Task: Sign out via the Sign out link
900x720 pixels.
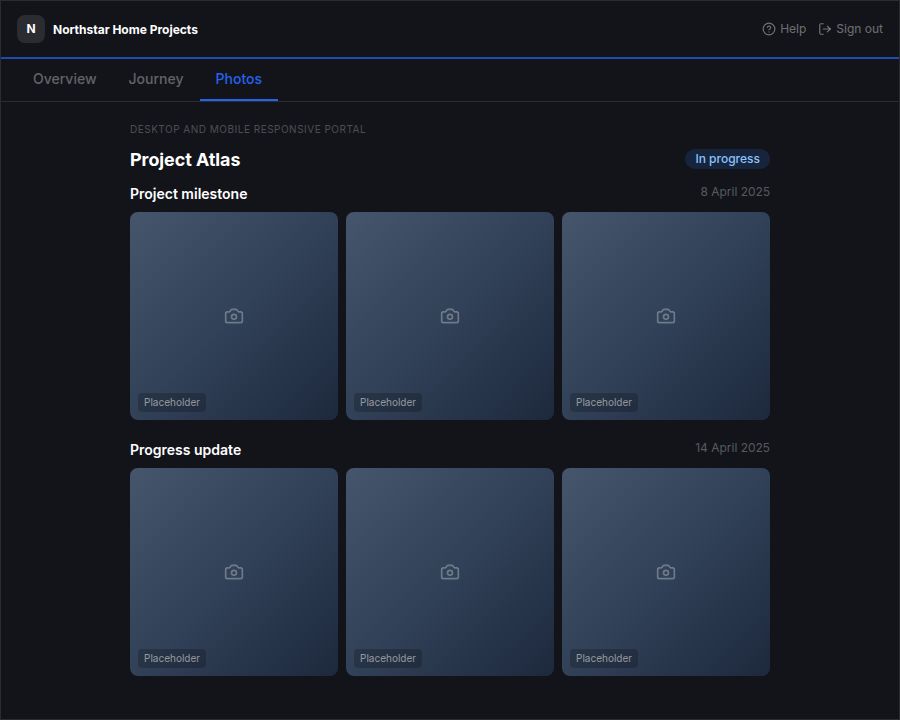Action: pos(859,29)
